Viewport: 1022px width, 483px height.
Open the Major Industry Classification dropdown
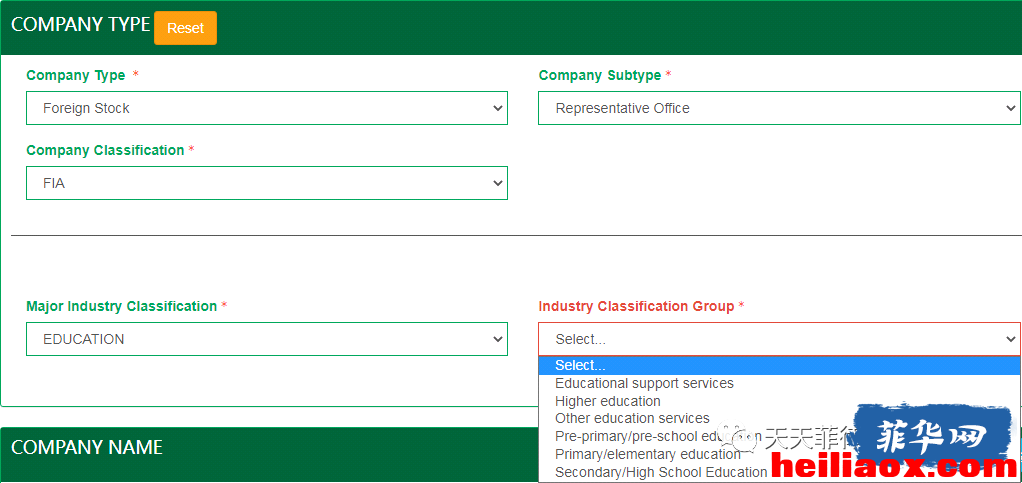point(267,339)
